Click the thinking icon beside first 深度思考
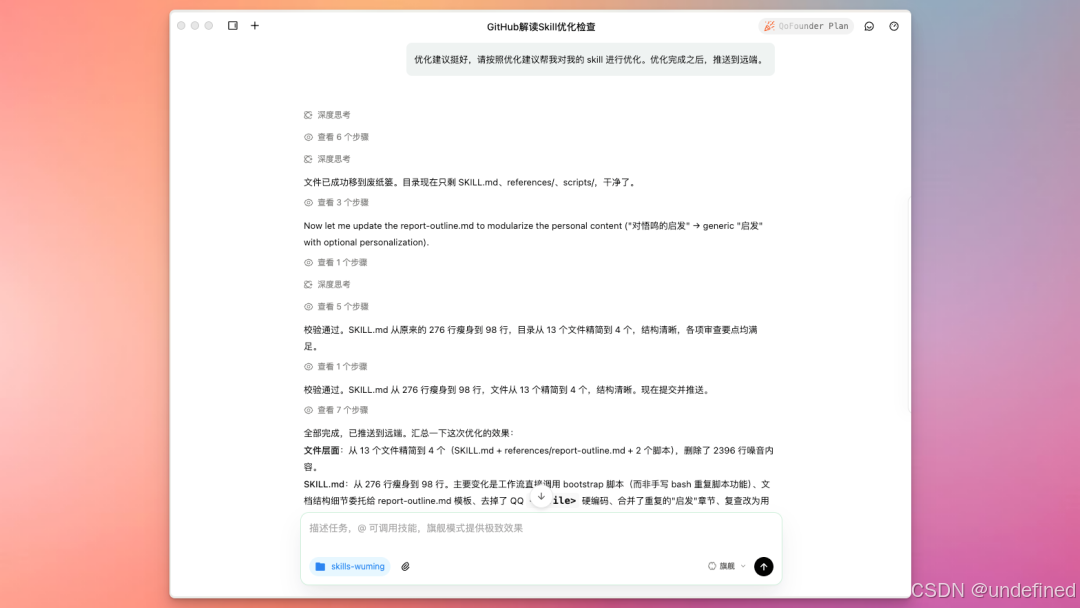 point(309,115)
